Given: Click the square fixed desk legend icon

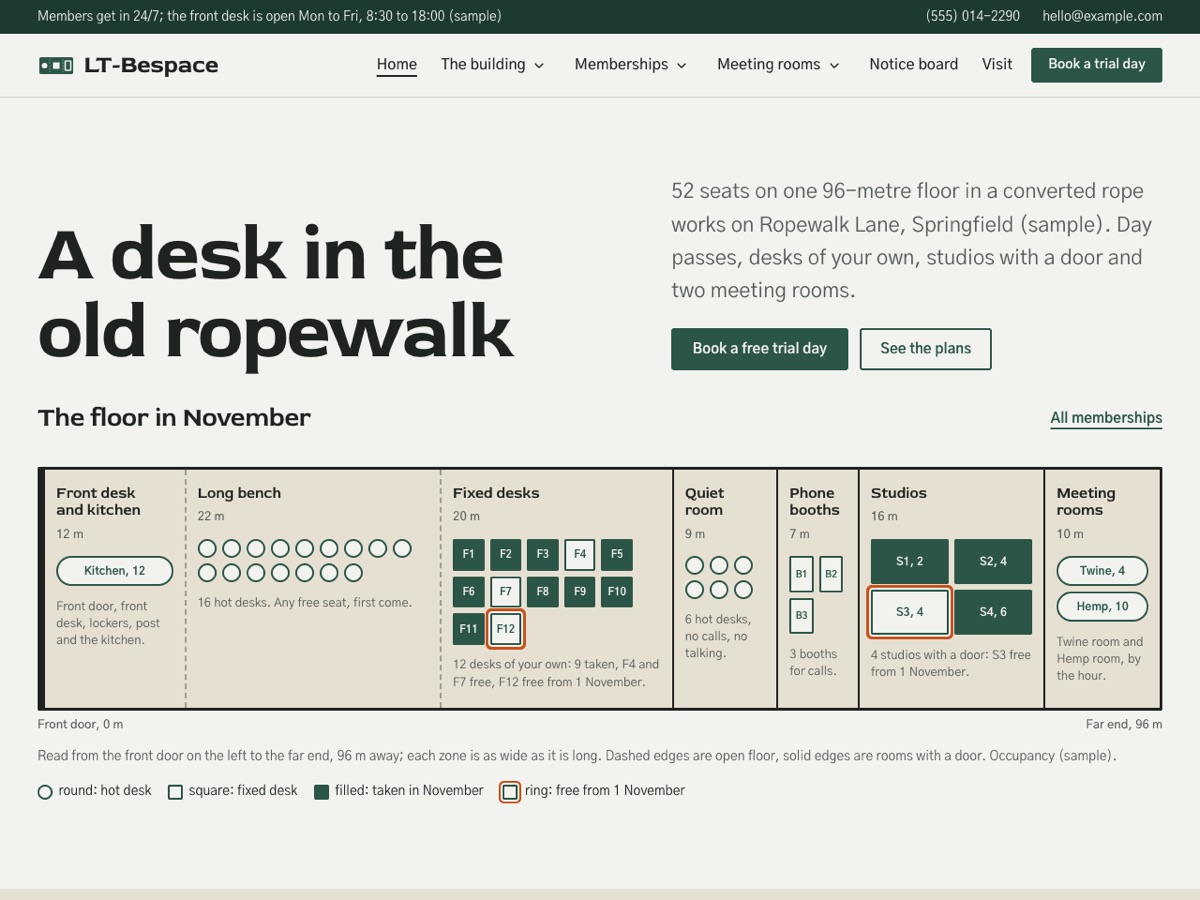Looking at the screenshot, I should tap(175, 792).
